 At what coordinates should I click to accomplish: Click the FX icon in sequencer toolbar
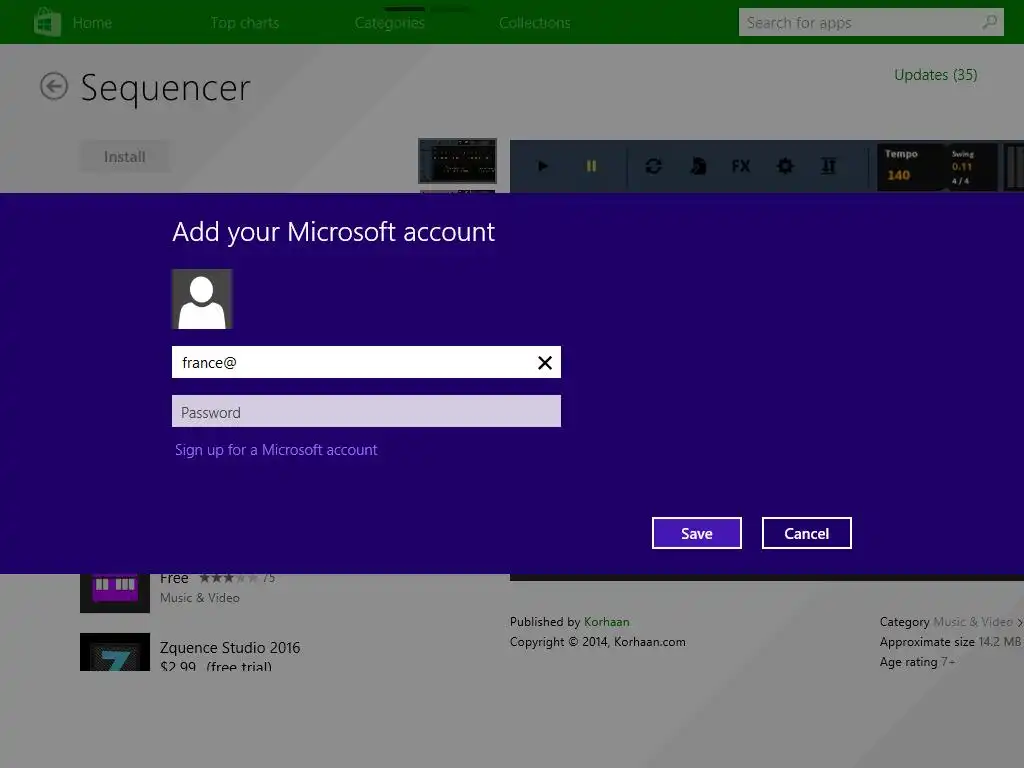pyautogui.click(x=741, y=166)
